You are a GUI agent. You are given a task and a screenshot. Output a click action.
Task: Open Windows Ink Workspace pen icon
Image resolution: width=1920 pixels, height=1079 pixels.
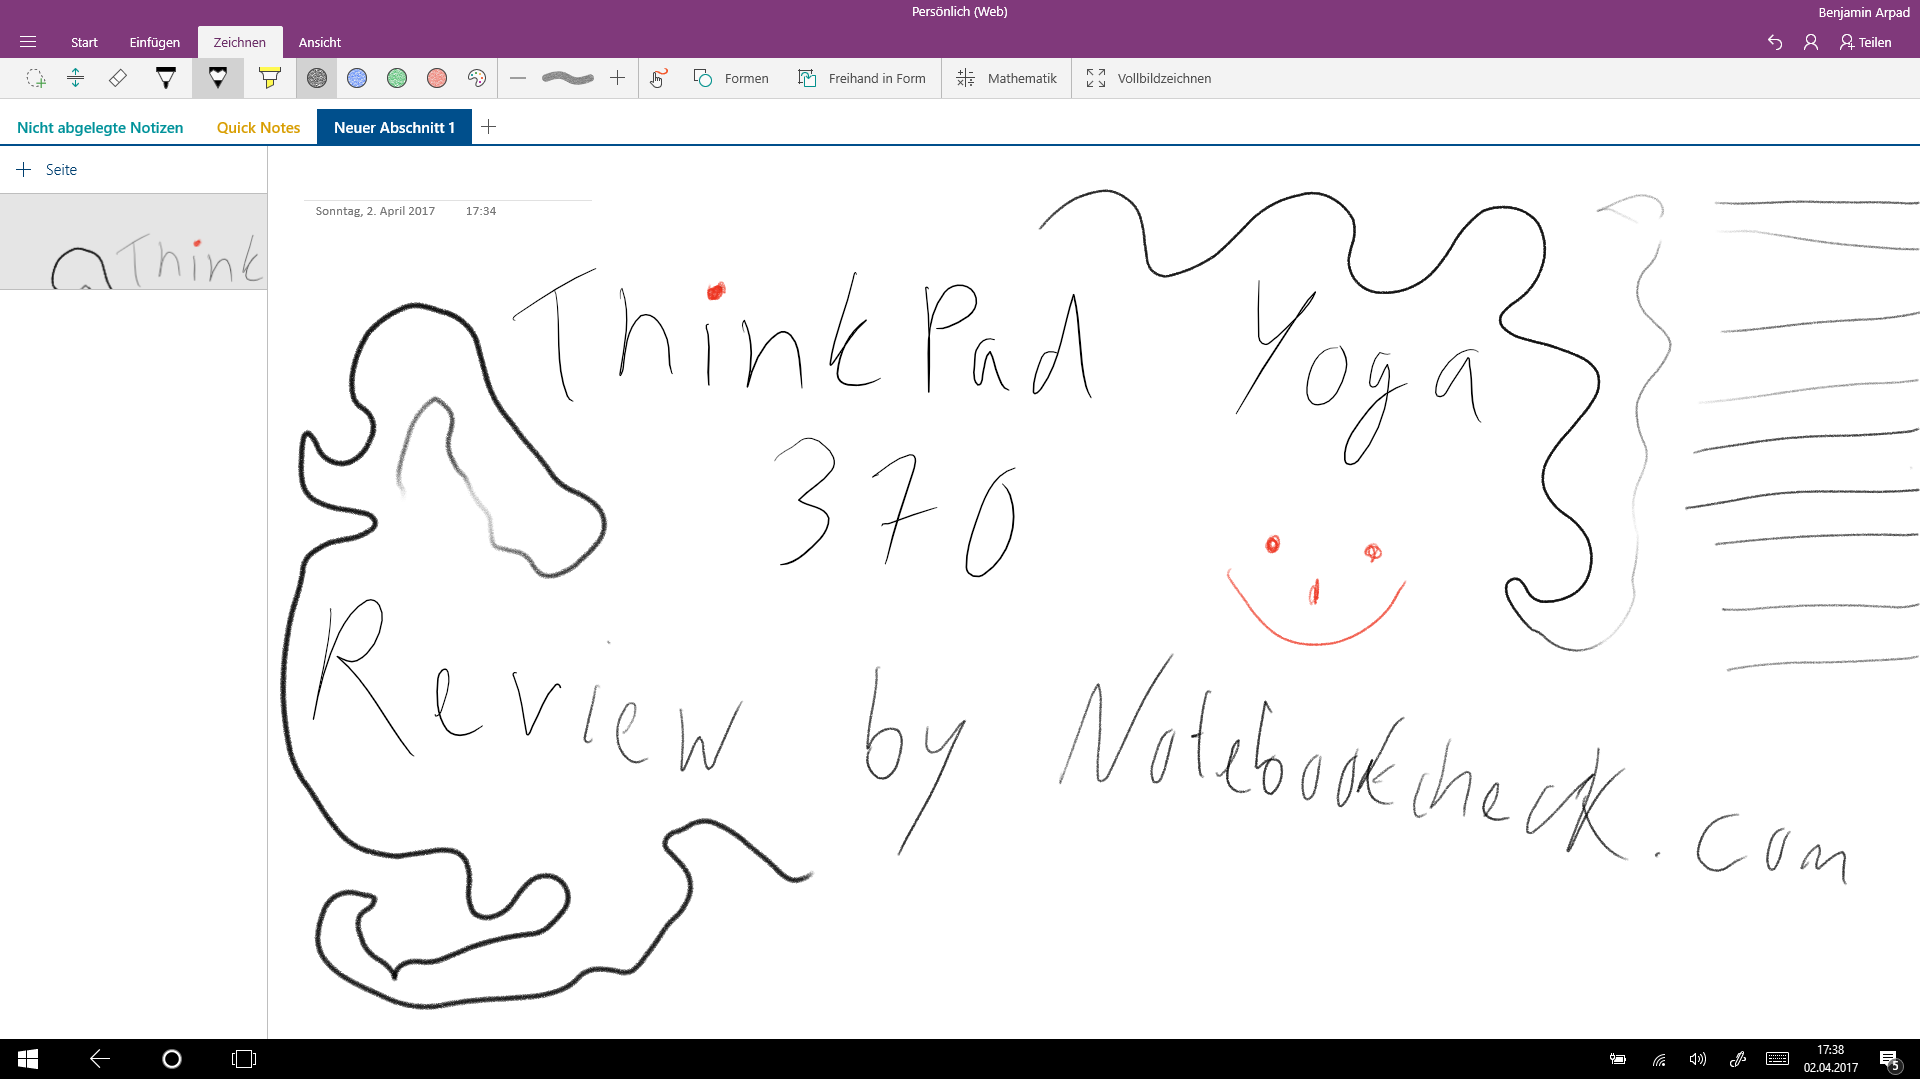tap(1738, 1059)
